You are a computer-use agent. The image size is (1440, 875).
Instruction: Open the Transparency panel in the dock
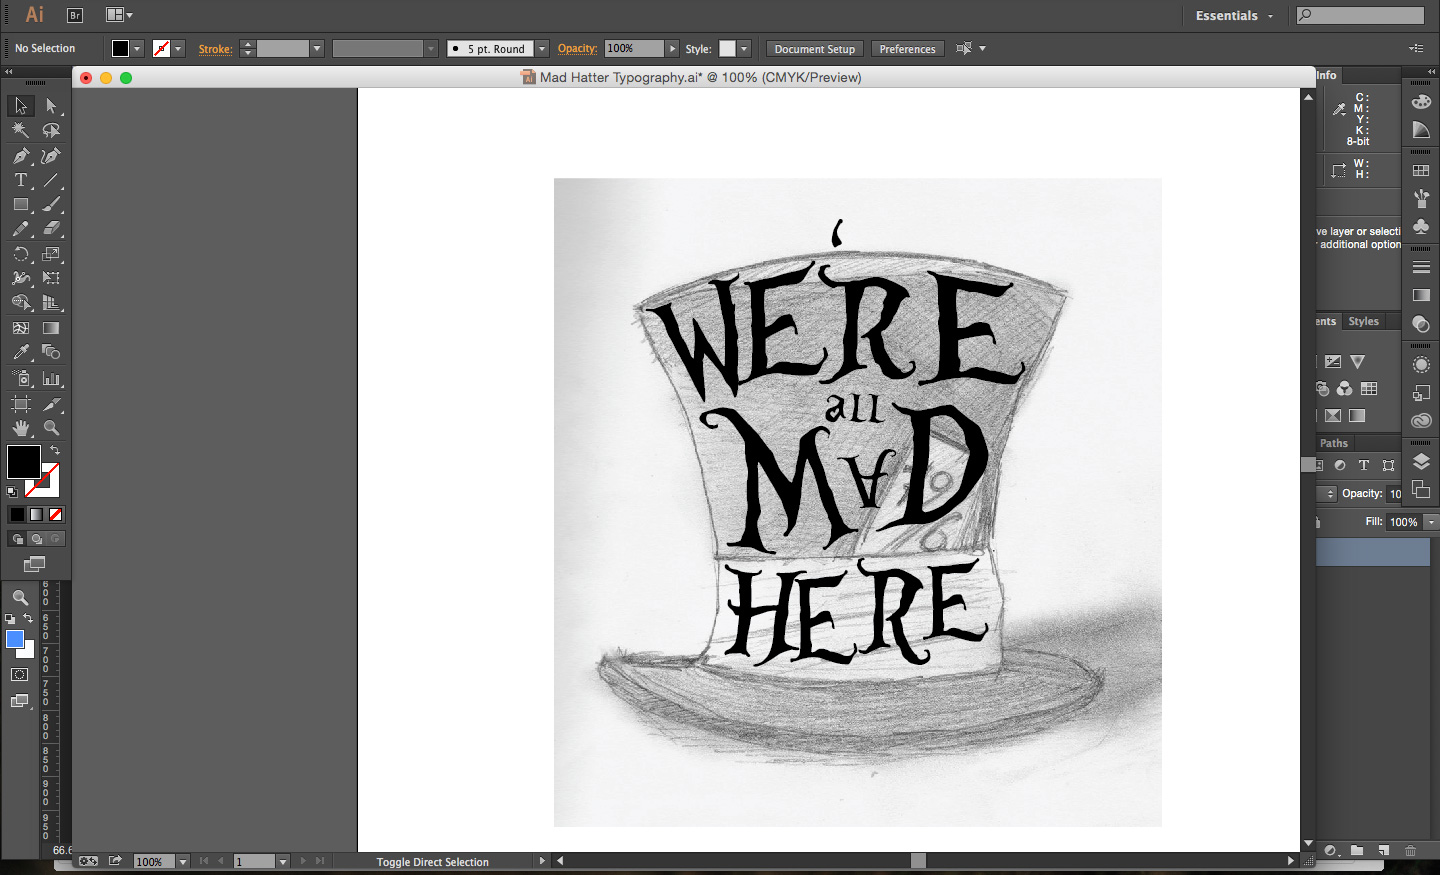click(1421, 324)
